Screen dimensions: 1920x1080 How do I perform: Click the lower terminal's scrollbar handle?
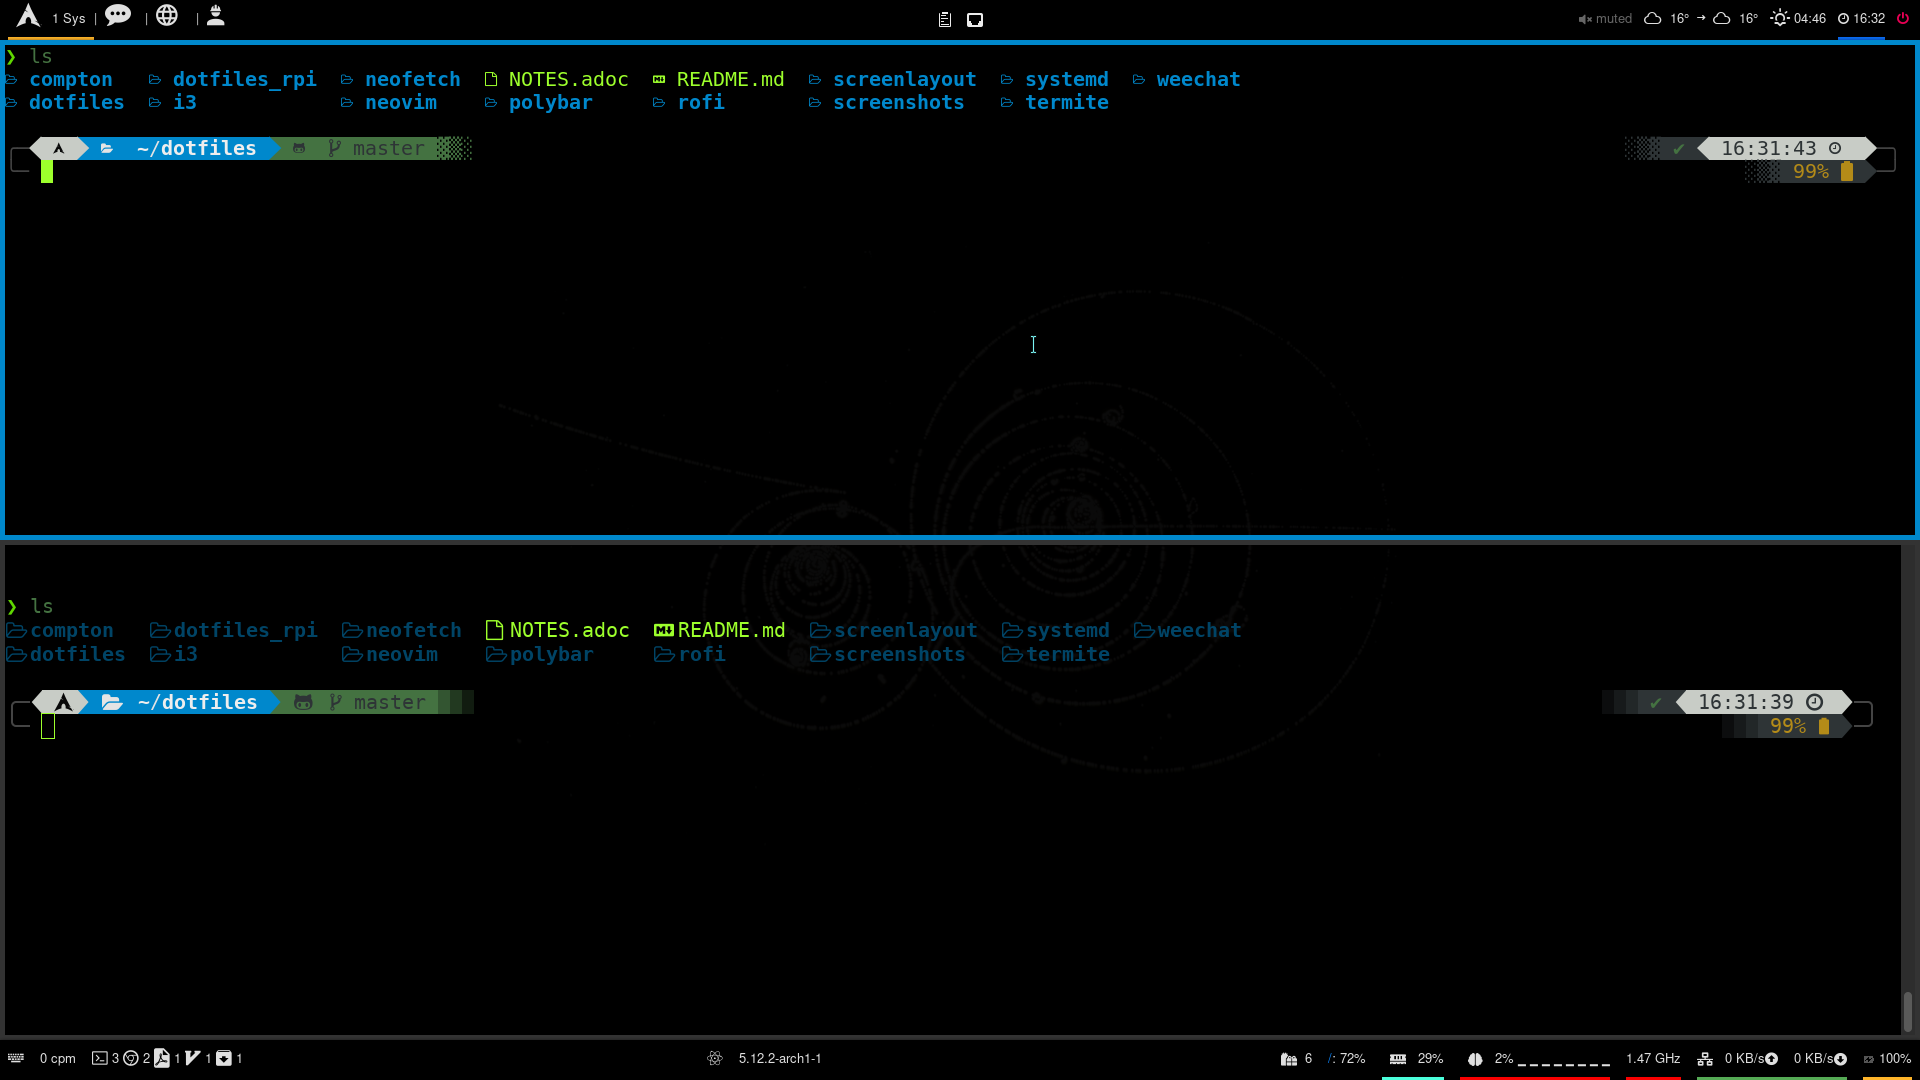[1907, 1010]
